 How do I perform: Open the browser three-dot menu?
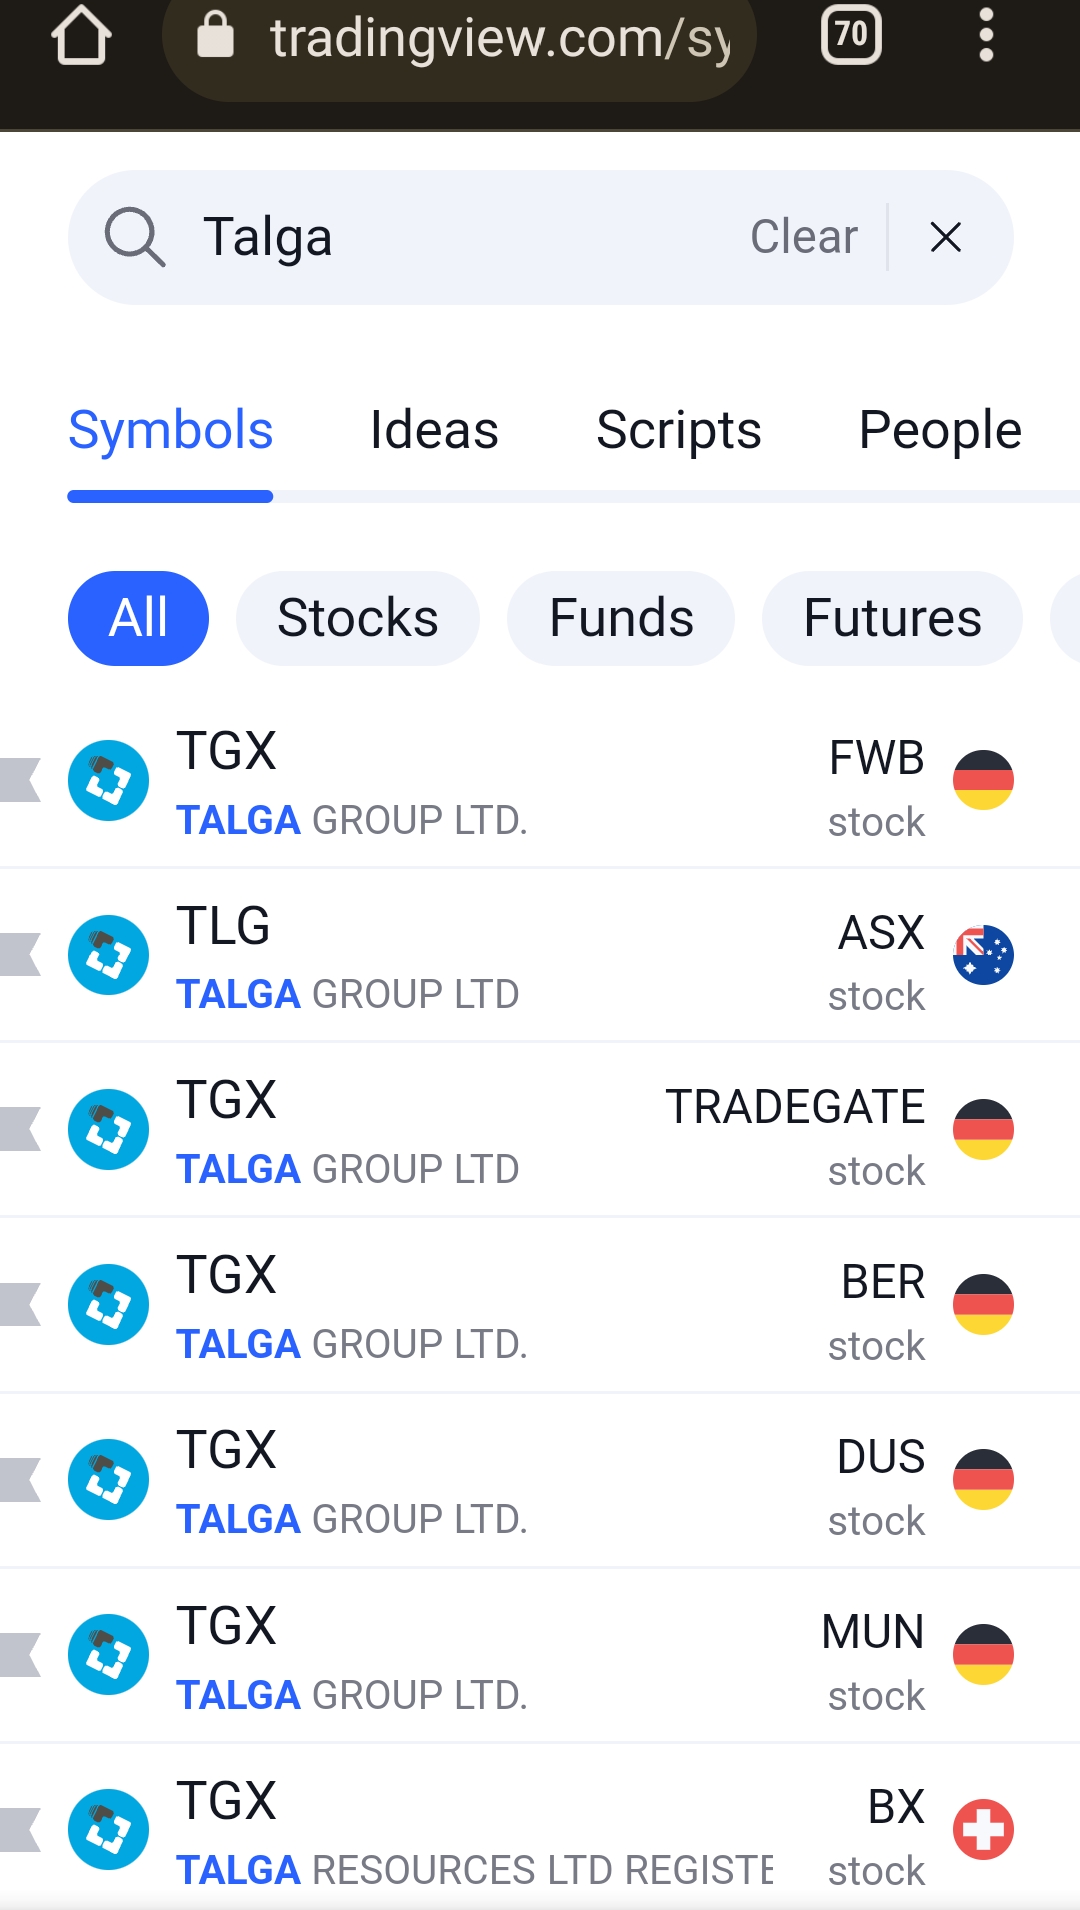[x=986, y=35]
